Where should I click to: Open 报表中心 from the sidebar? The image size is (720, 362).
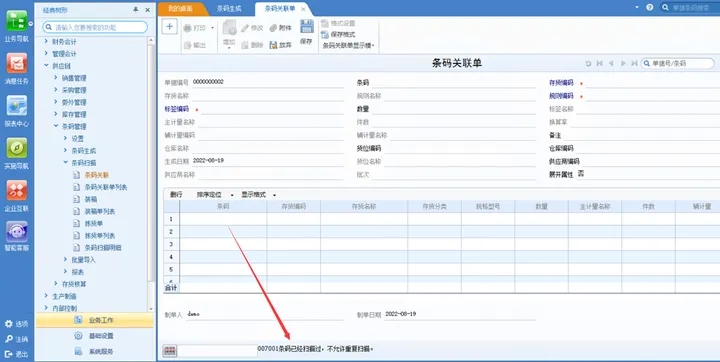click(x=17, y=111)
